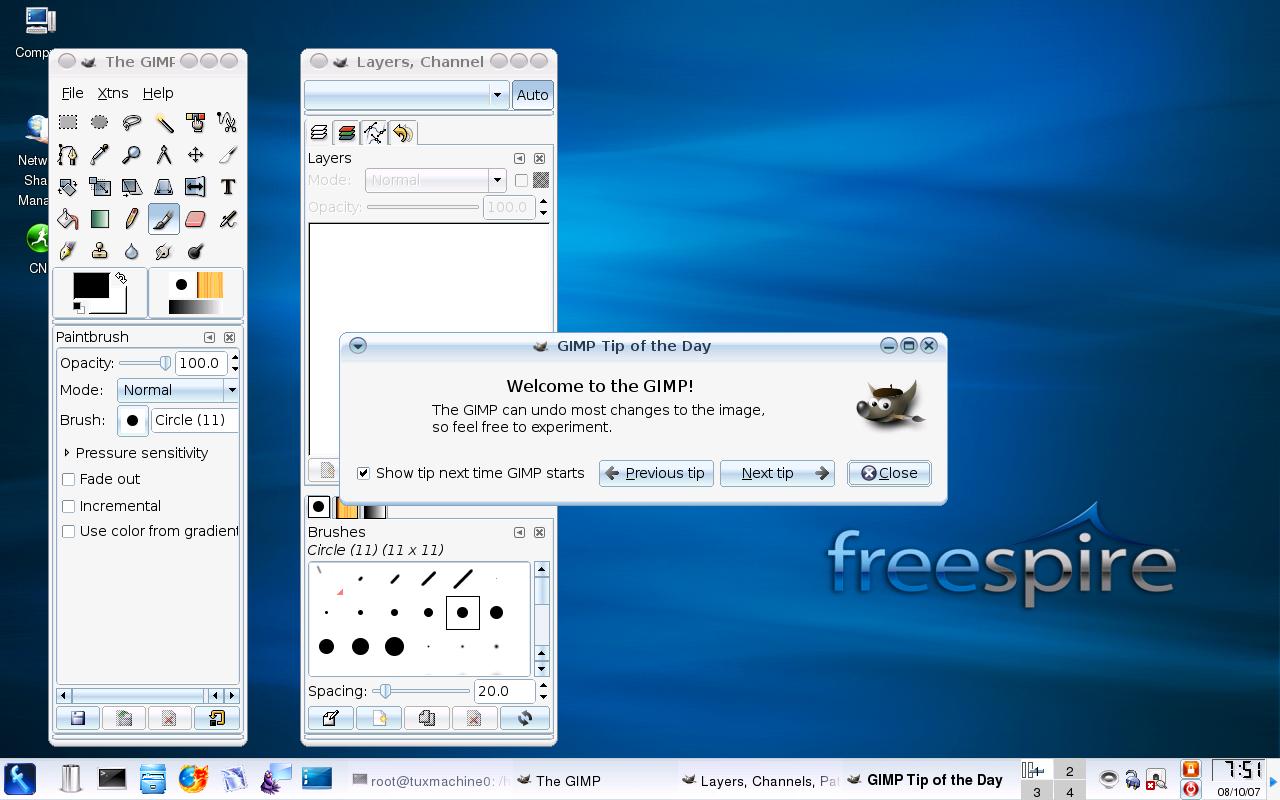Click the Refresh Brushes icon
Image resolution: width=1280 pixels, height=800 pixels.
pyautogui.click(x=524, y=718)
